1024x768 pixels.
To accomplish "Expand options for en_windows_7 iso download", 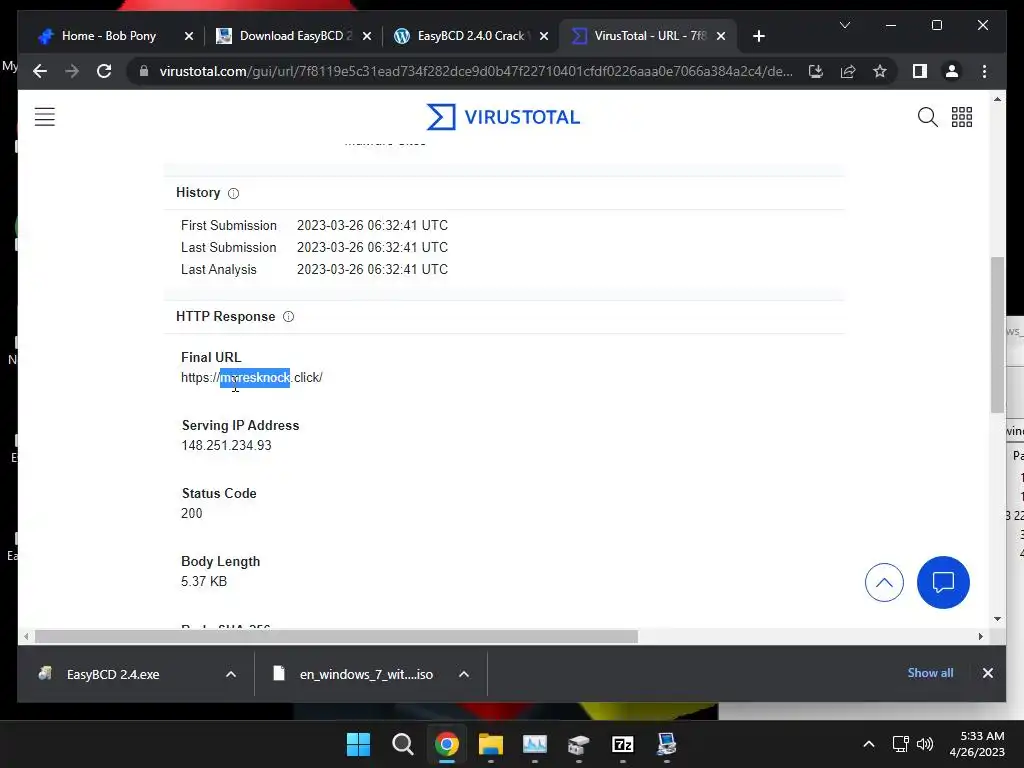I will [464, 674].
